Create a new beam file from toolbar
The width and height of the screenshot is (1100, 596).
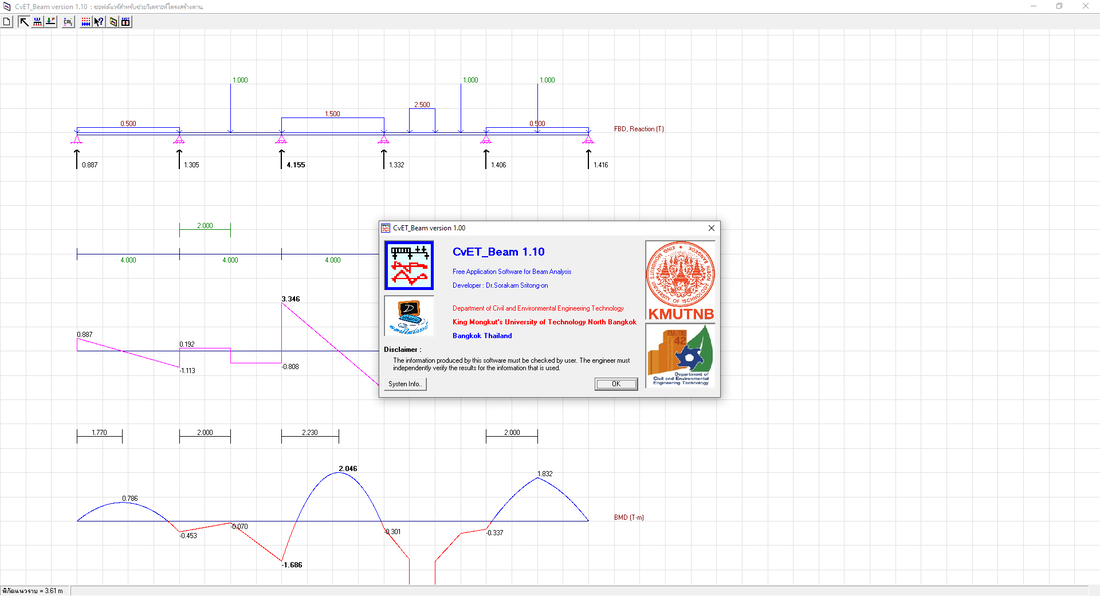click(7, 22)
